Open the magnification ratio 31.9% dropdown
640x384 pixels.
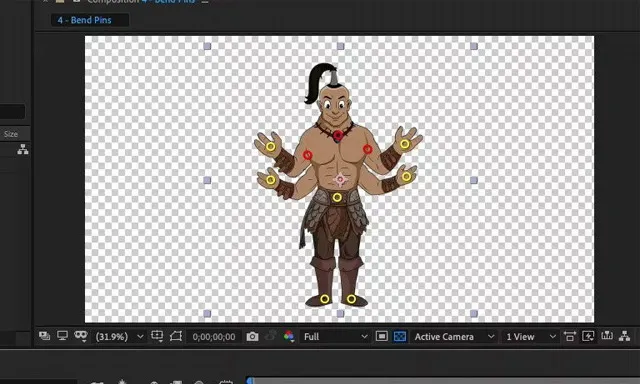click(119, 337)
